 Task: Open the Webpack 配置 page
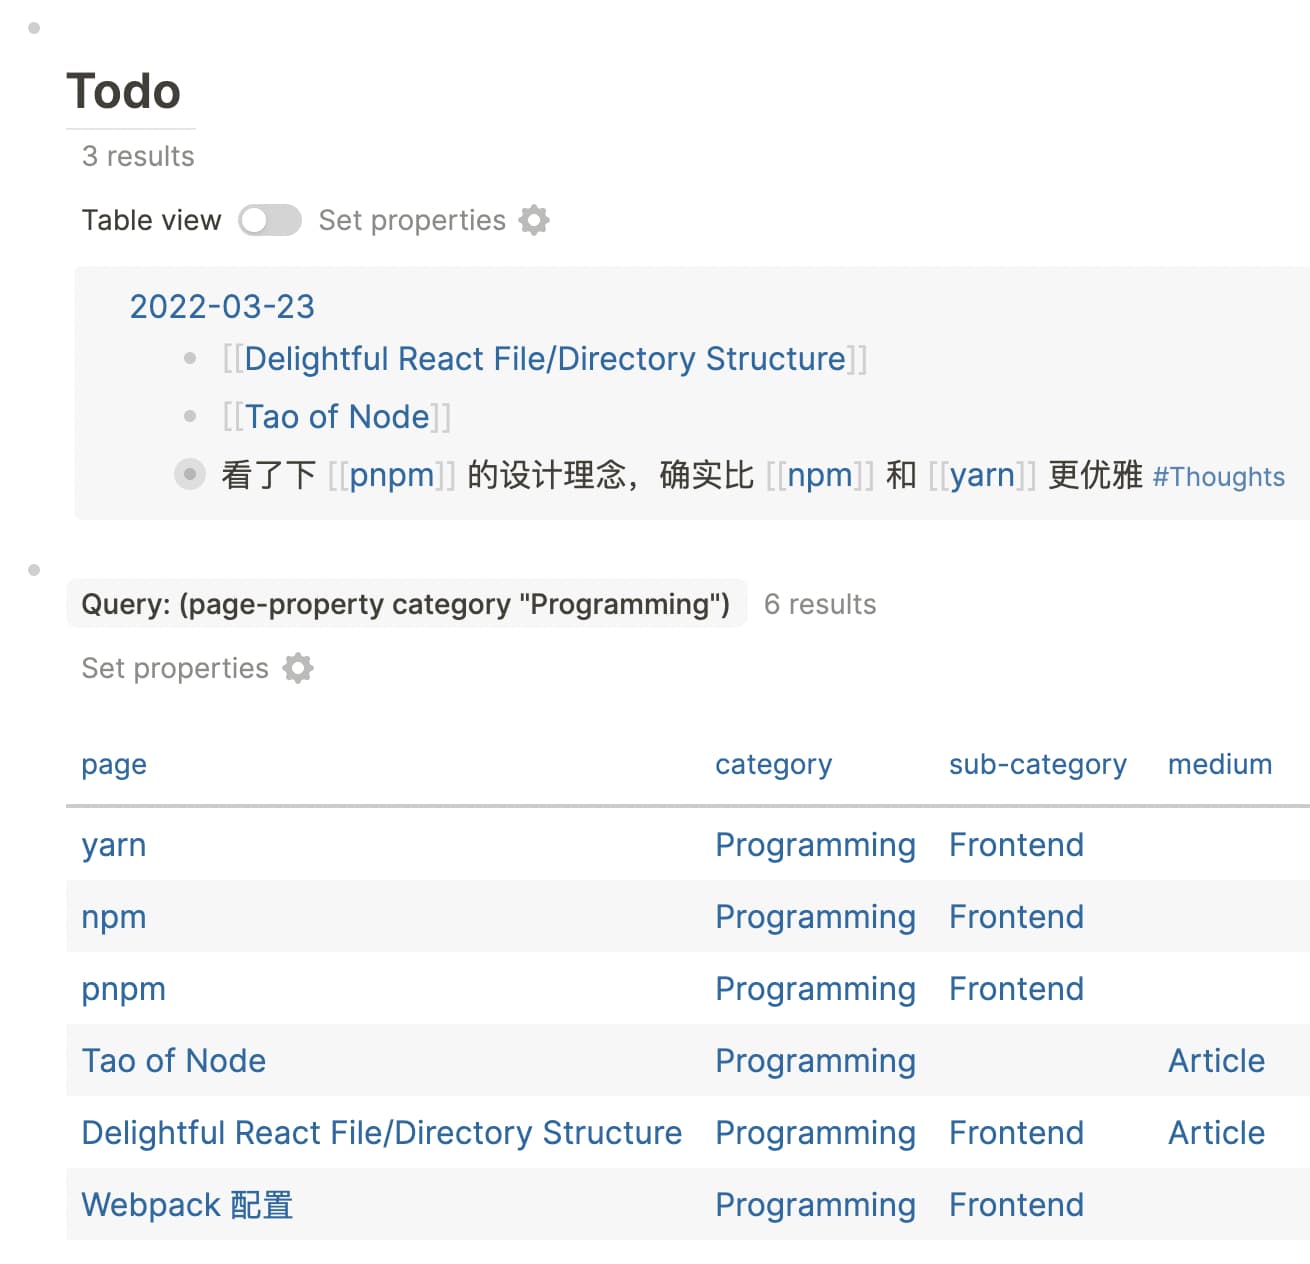(x=187, y=1205)
